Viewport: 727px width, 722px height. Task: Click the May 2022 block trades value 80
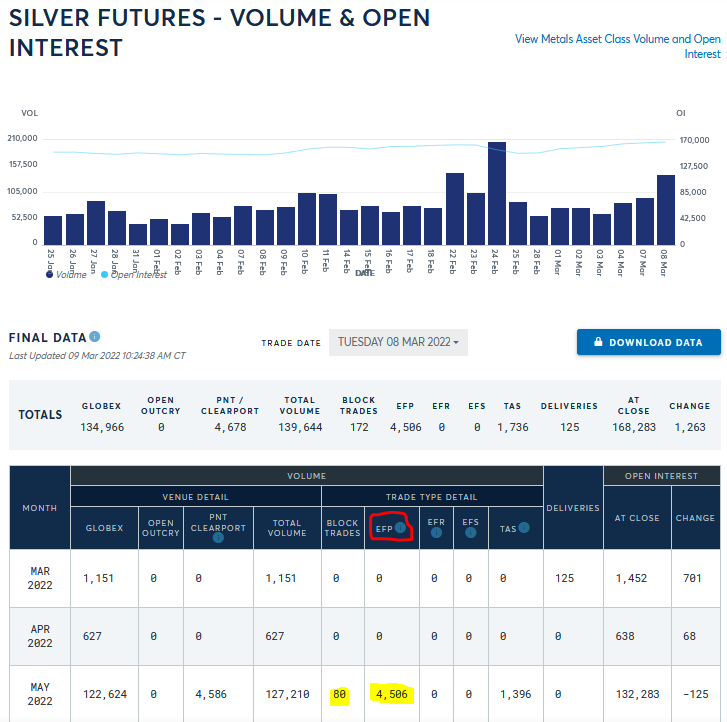[x=339, y=694]
